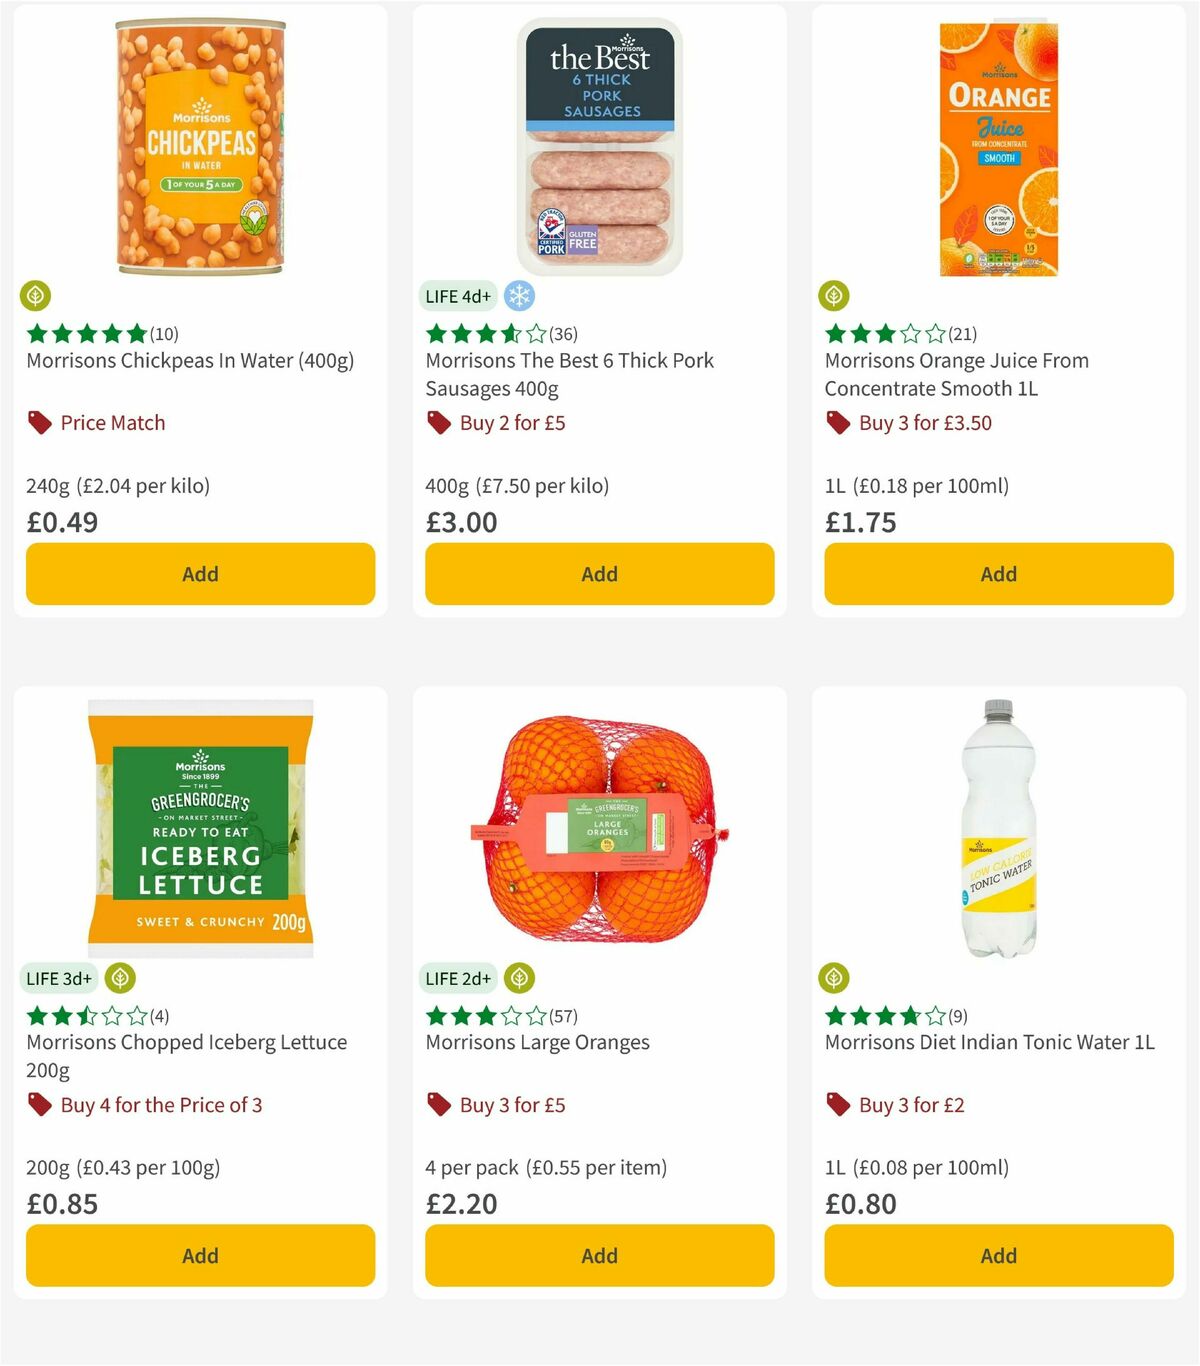This screenshot has height=1366, width=1200.
Task: Click the green leaf icon above Chickpeas rating
Action: point(36,296)
